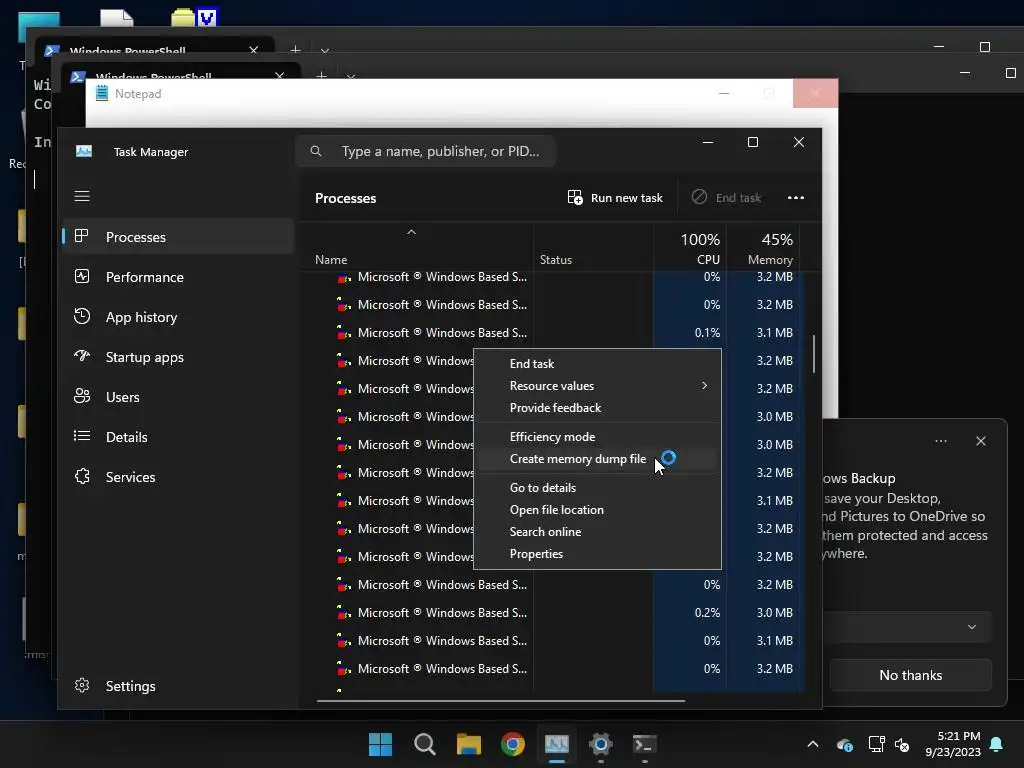
Task: Click the Users people icon
Action: pyautogui.click(x=82, y=396)
